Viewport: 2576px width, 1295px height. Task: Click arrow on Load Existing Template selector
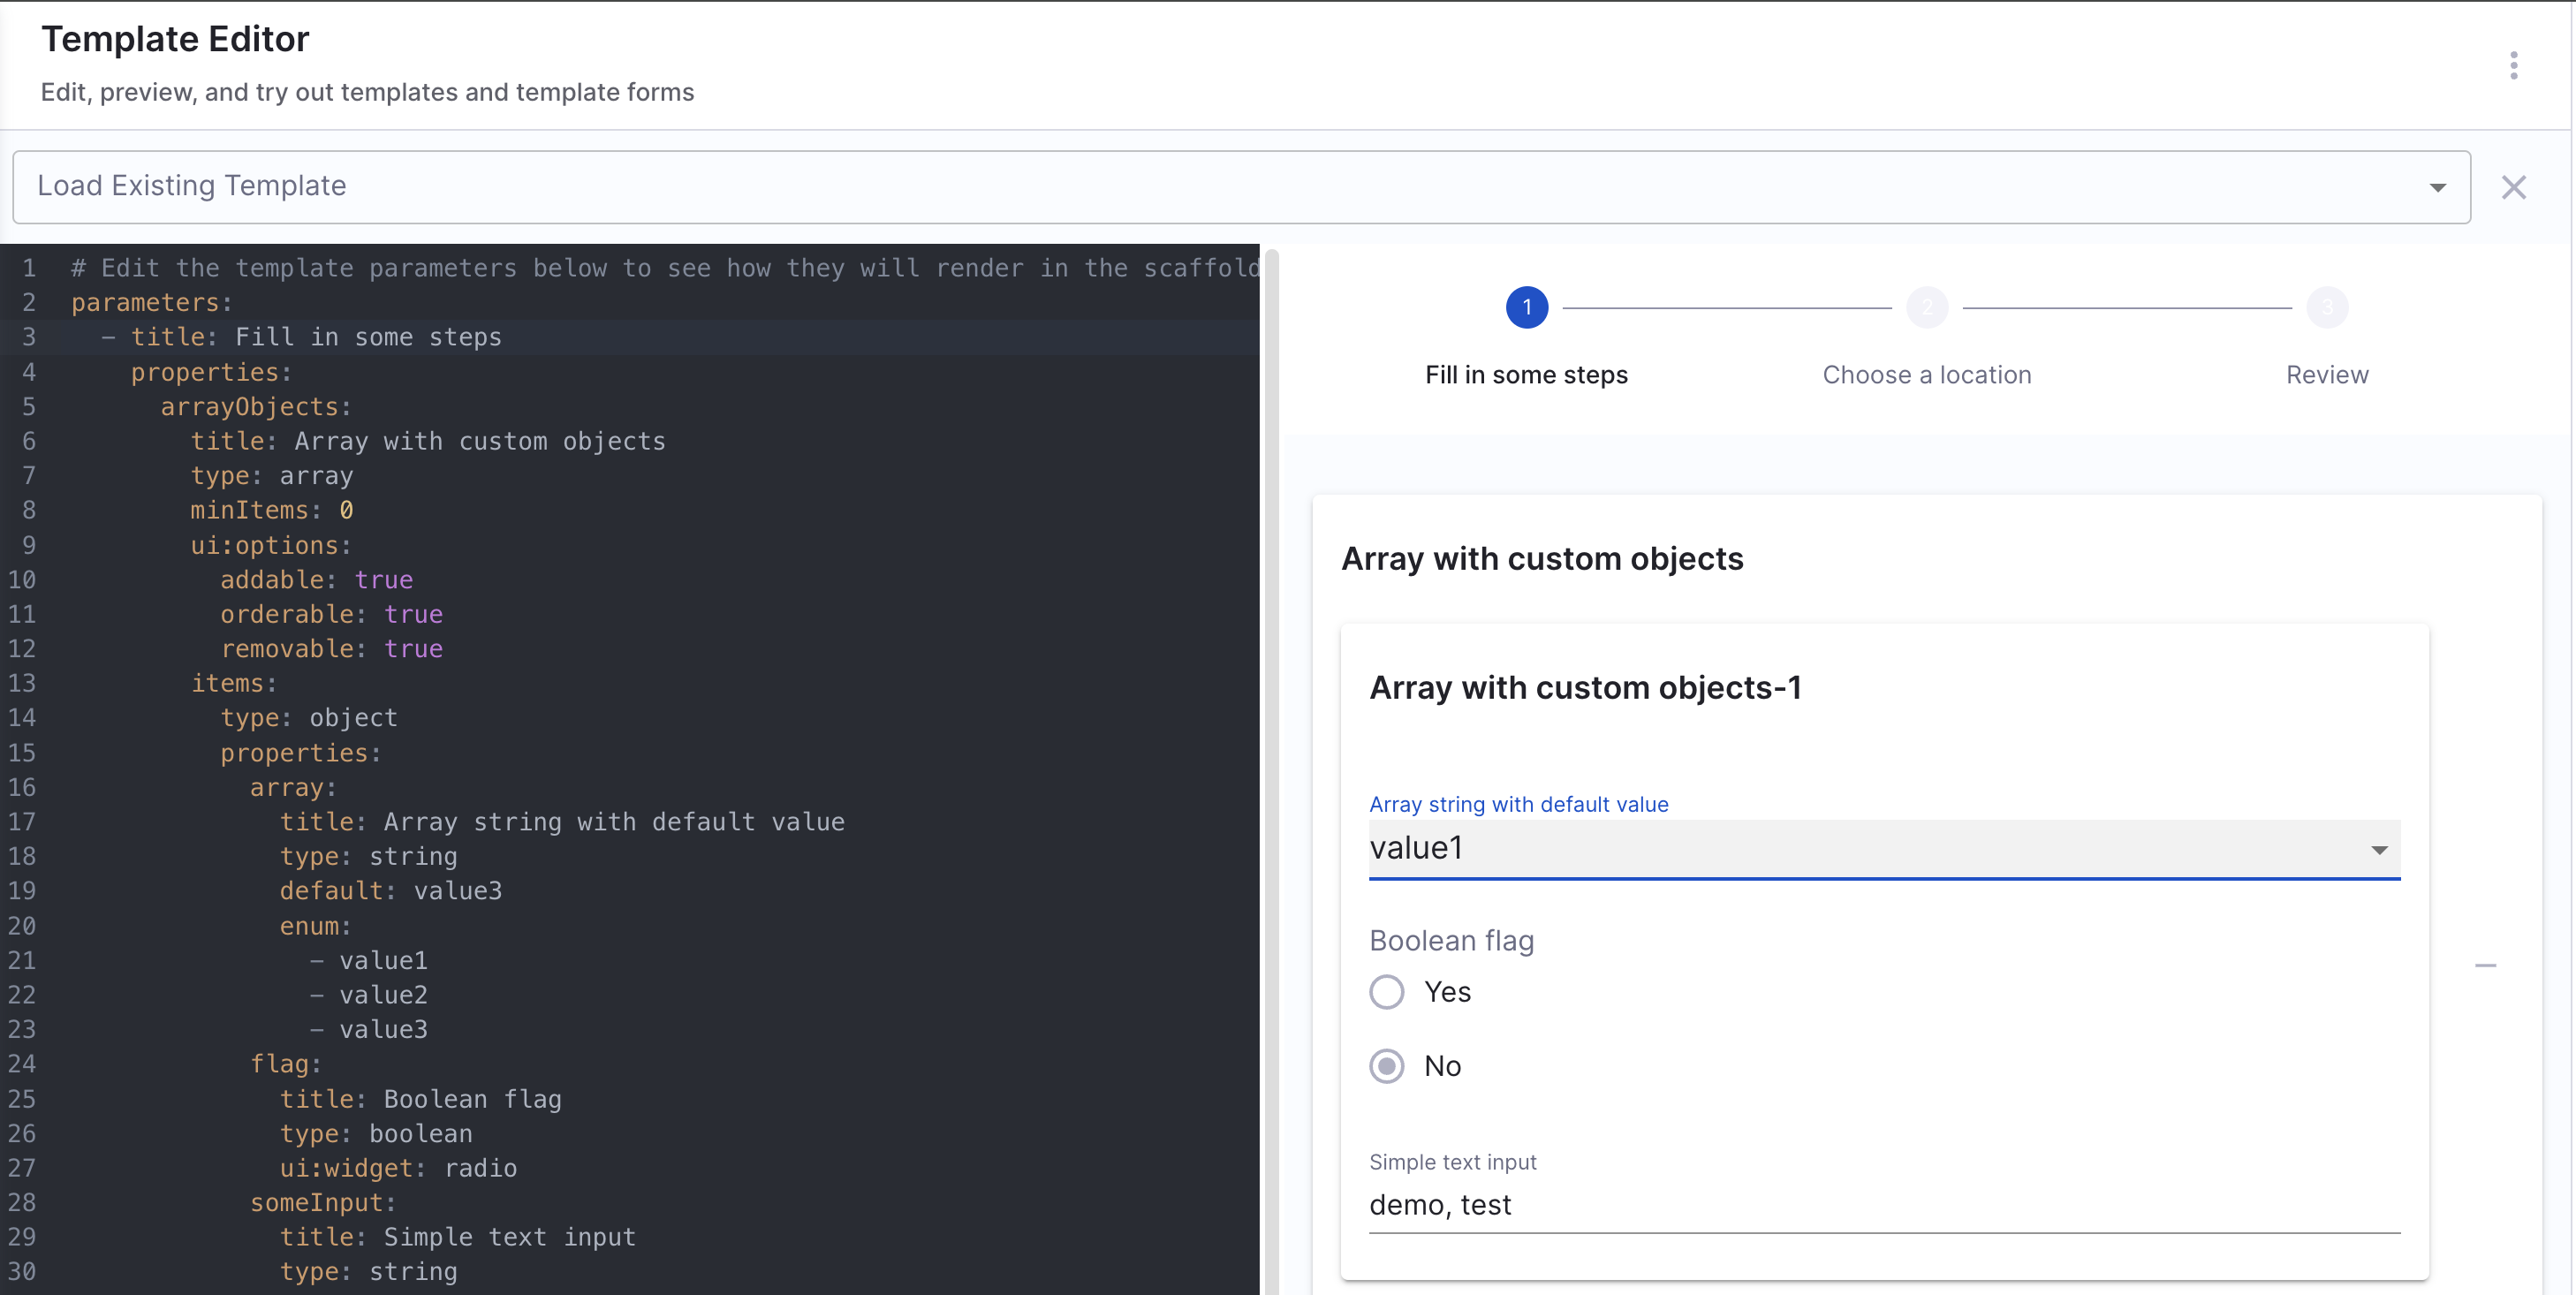(x=2437, y=187)
